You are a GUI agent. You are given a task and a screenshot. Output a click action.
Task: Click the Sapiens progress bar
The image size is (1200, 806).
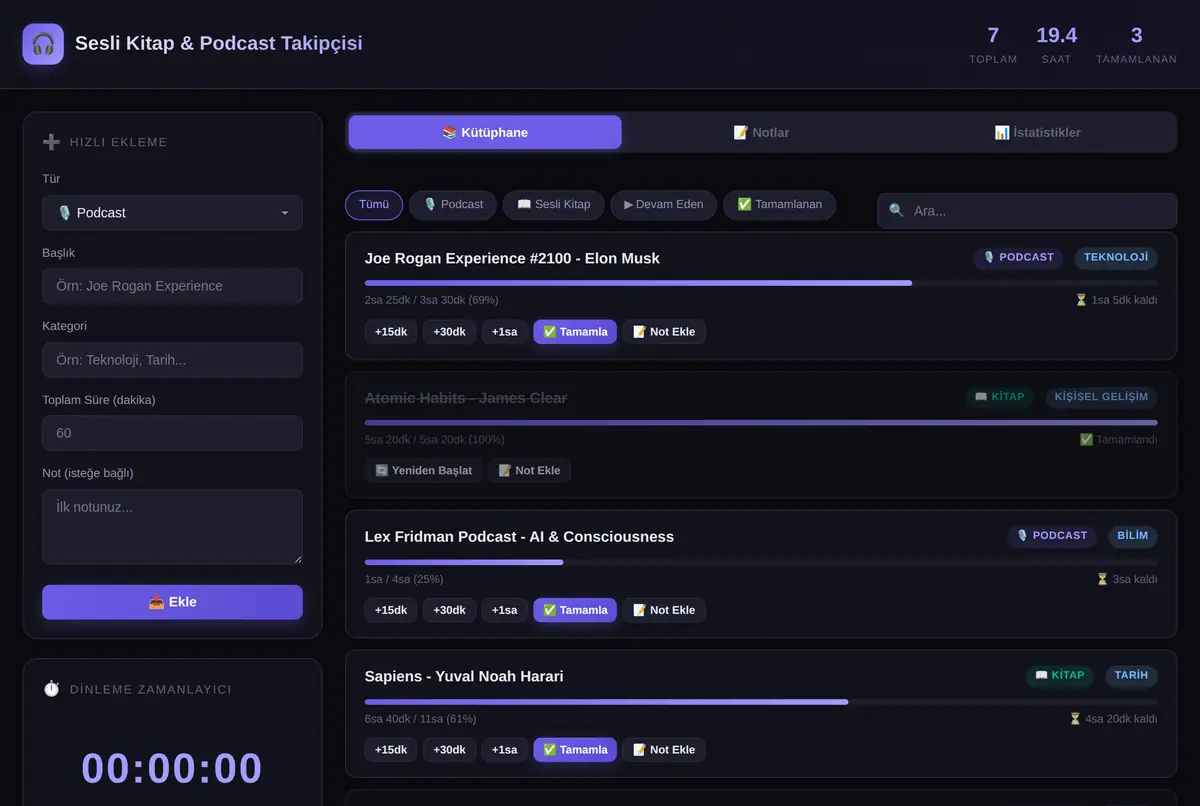coord(761,702)
